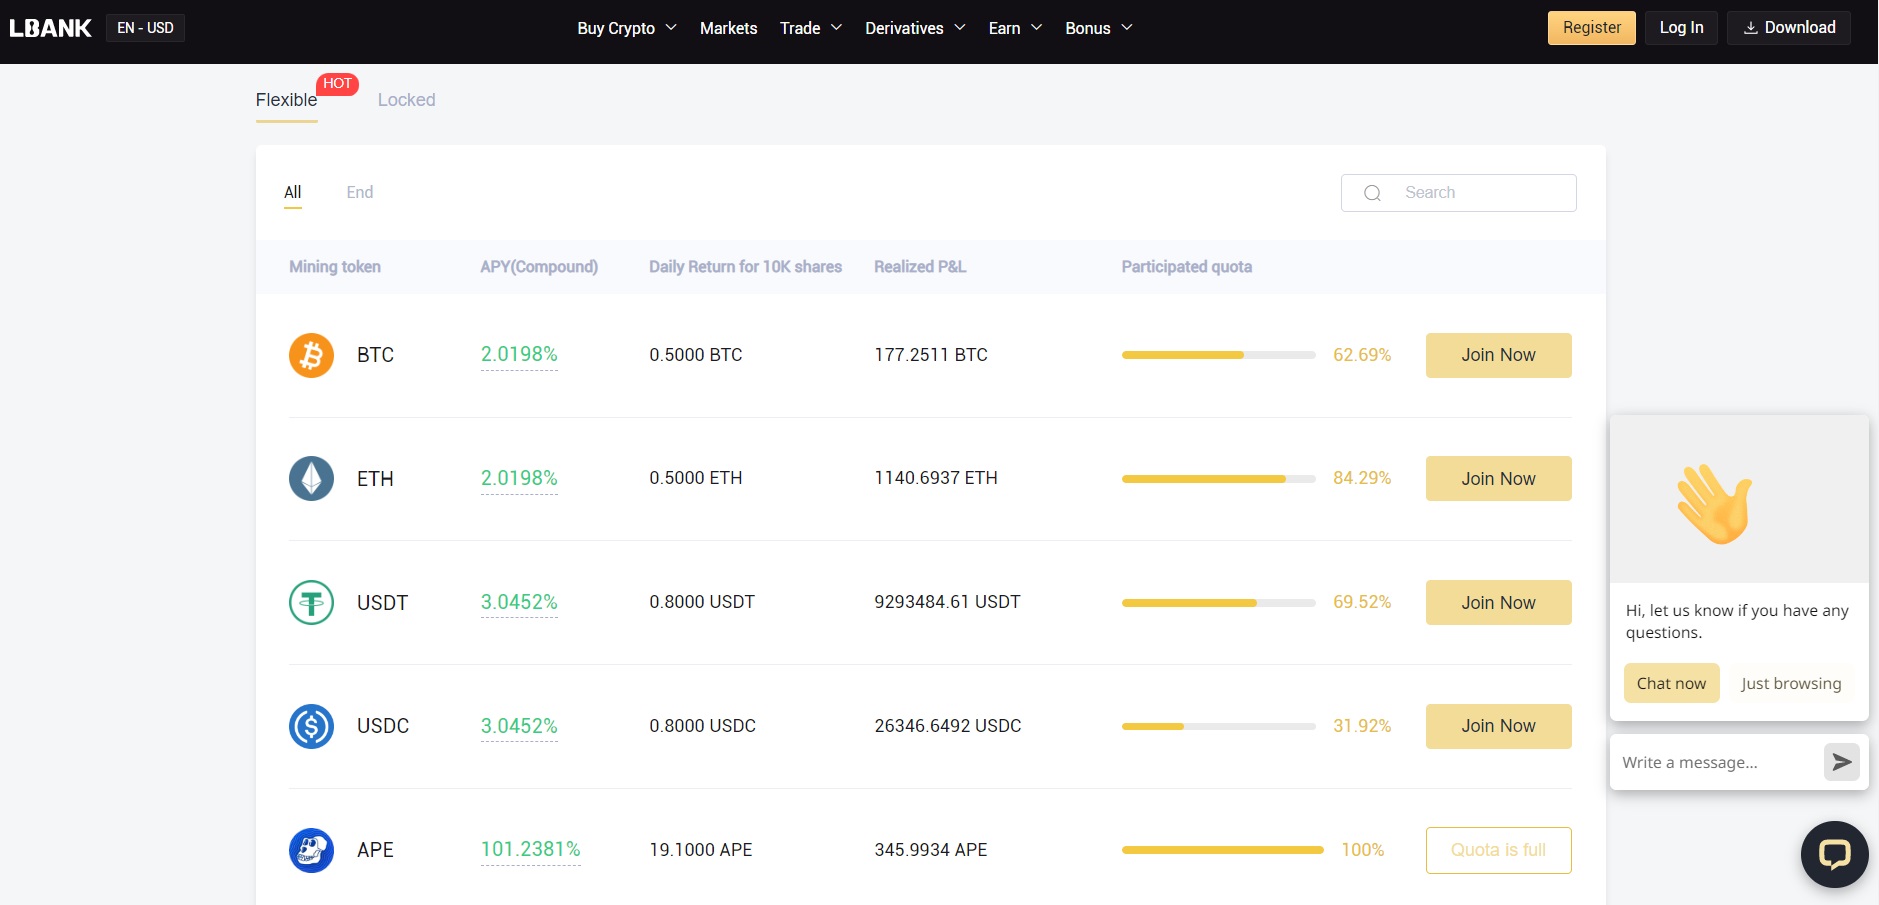1879x905 pixels.
Task: Join Now for the USDC row
Action: 1498,726
